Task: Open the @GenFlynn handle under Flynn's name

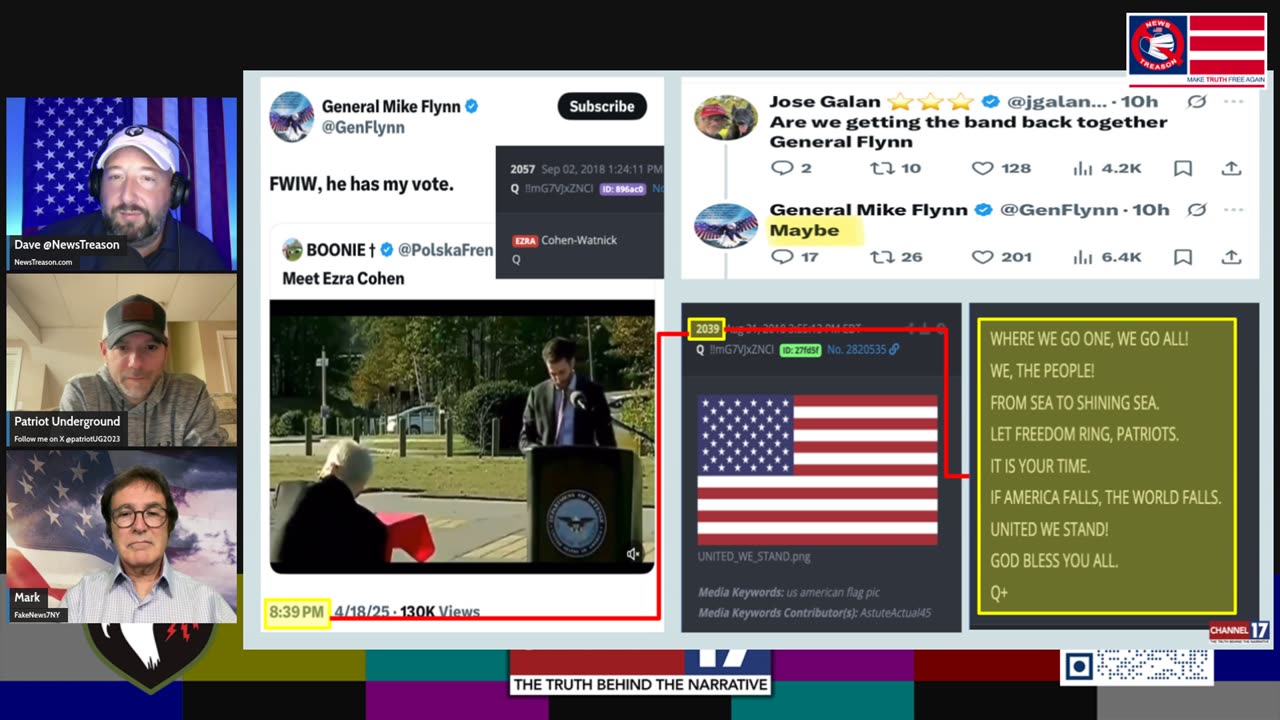Action: pyautogui.click(x=363, y=128)
